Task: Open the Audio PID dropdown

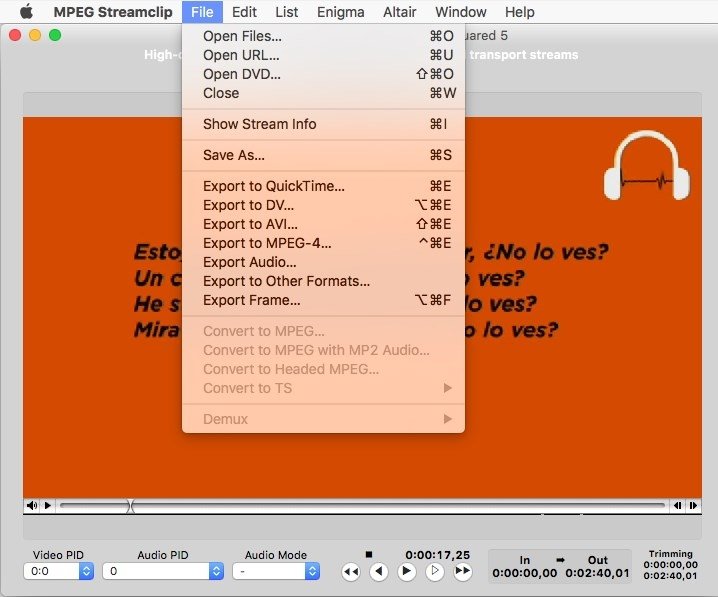Action: (163, 571)
